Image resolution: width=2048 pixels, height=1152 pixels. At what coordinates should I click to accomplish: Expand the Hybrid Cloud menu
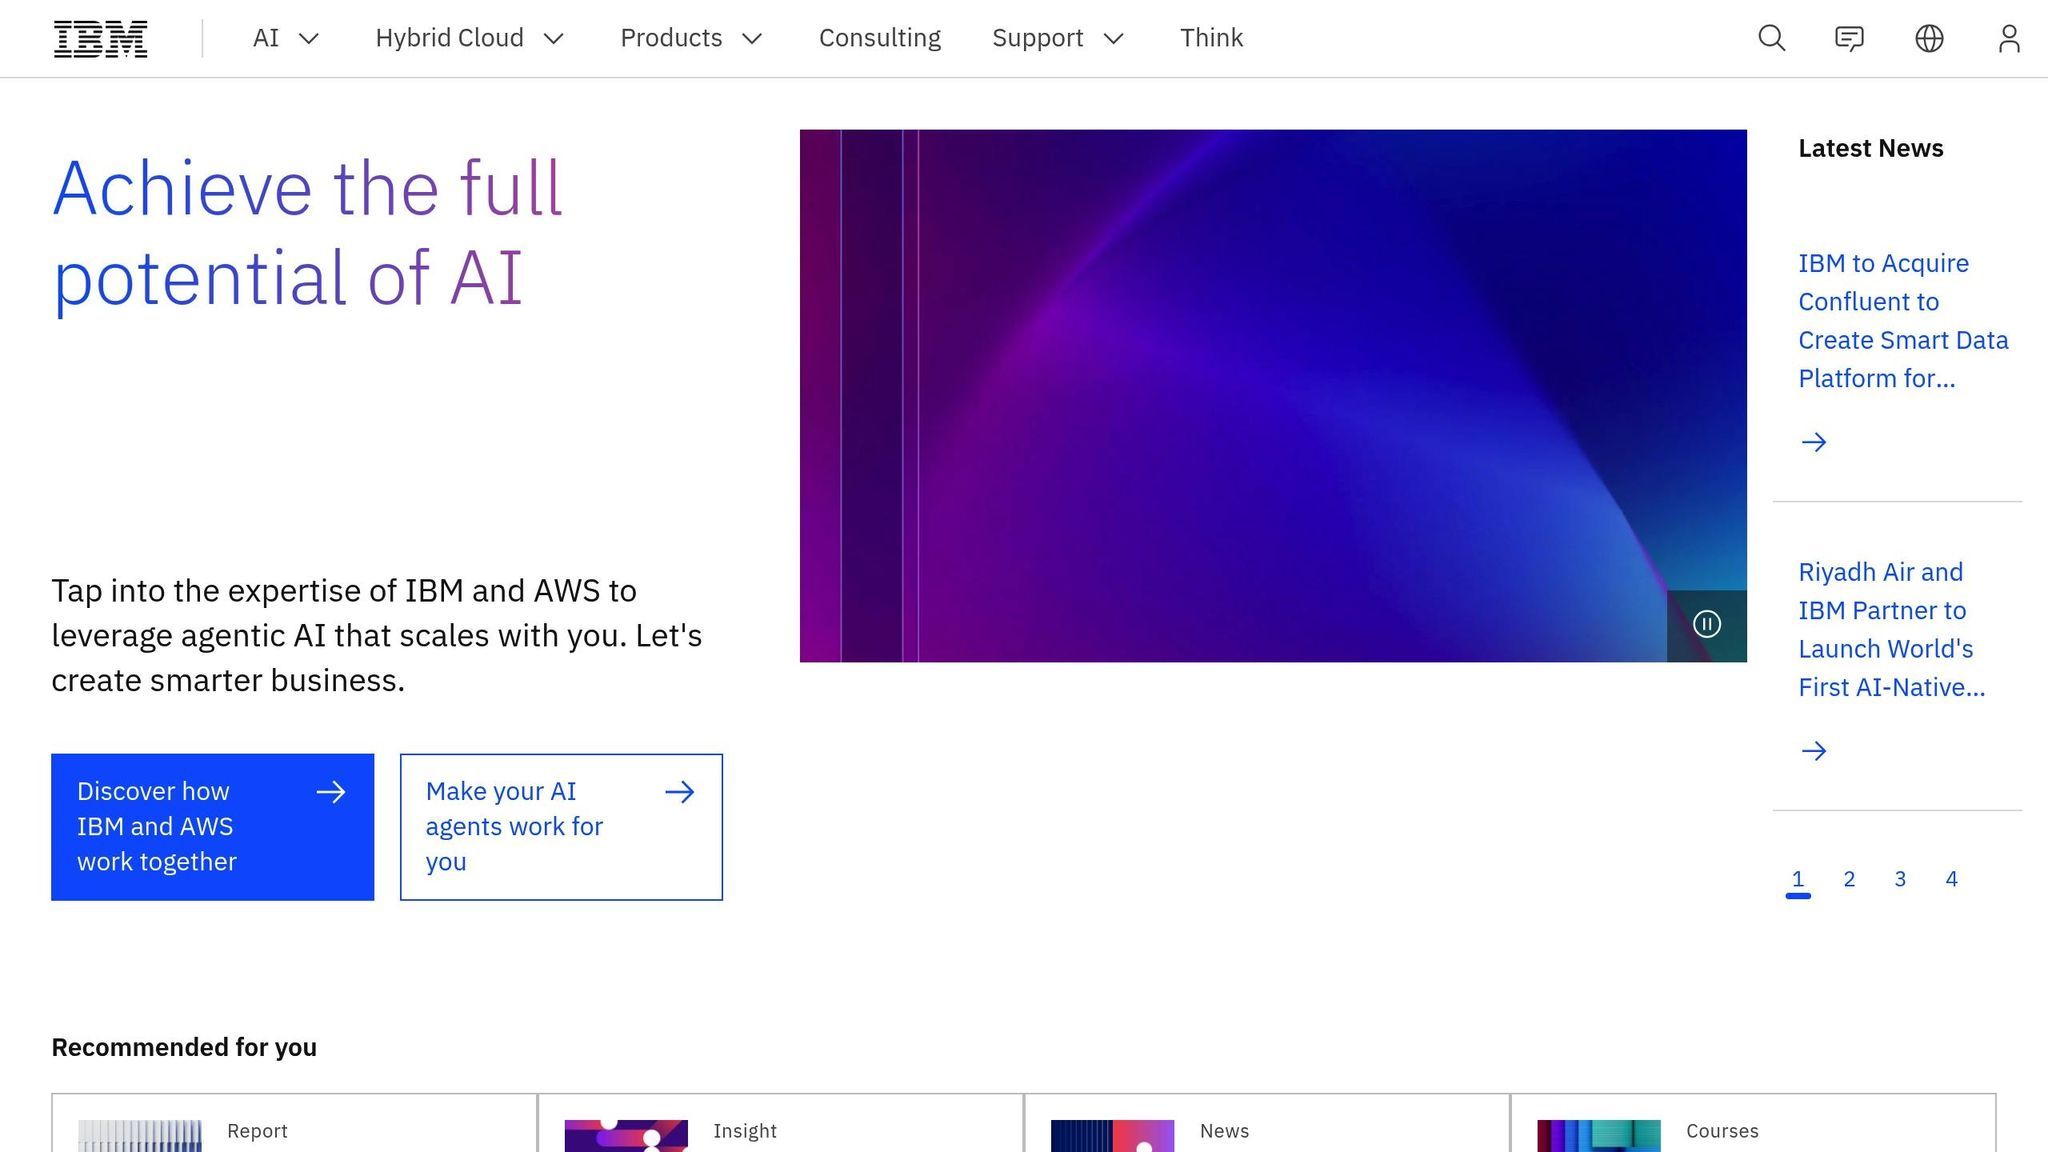coord(470,38)
